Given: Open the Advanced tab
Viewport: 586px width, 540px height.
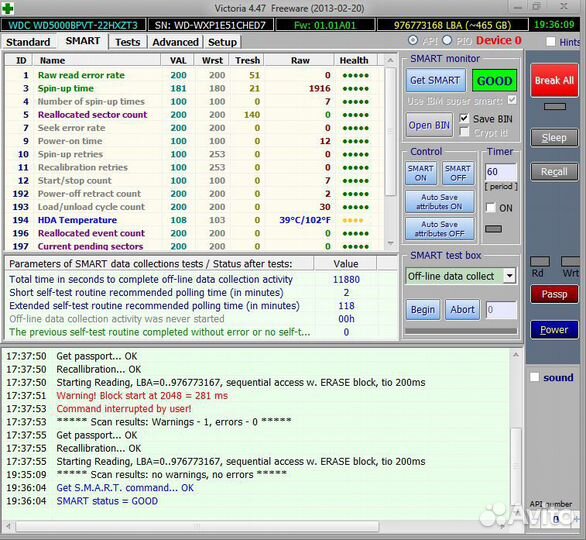Looking at the screenshot, I should click(175, 42).
